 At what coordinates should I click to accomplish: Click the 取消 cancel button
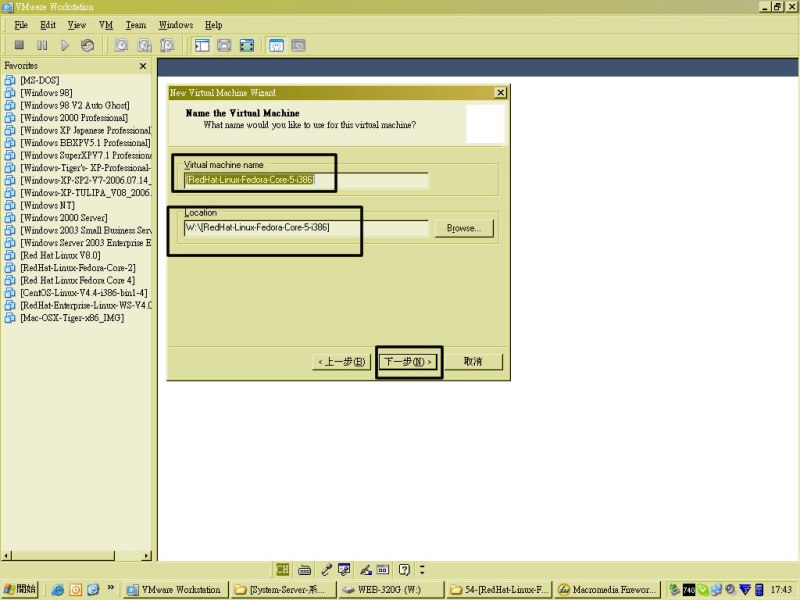pos(473,362)
